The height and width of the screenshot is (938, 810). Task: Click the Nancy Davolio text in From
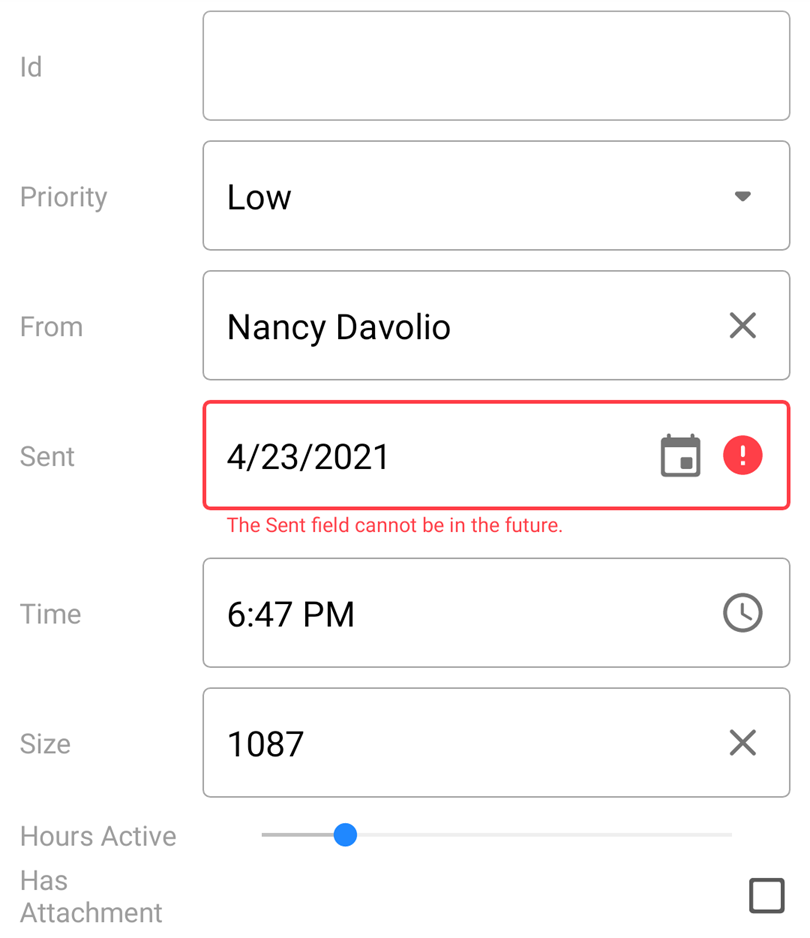click(x=339, y=327)
